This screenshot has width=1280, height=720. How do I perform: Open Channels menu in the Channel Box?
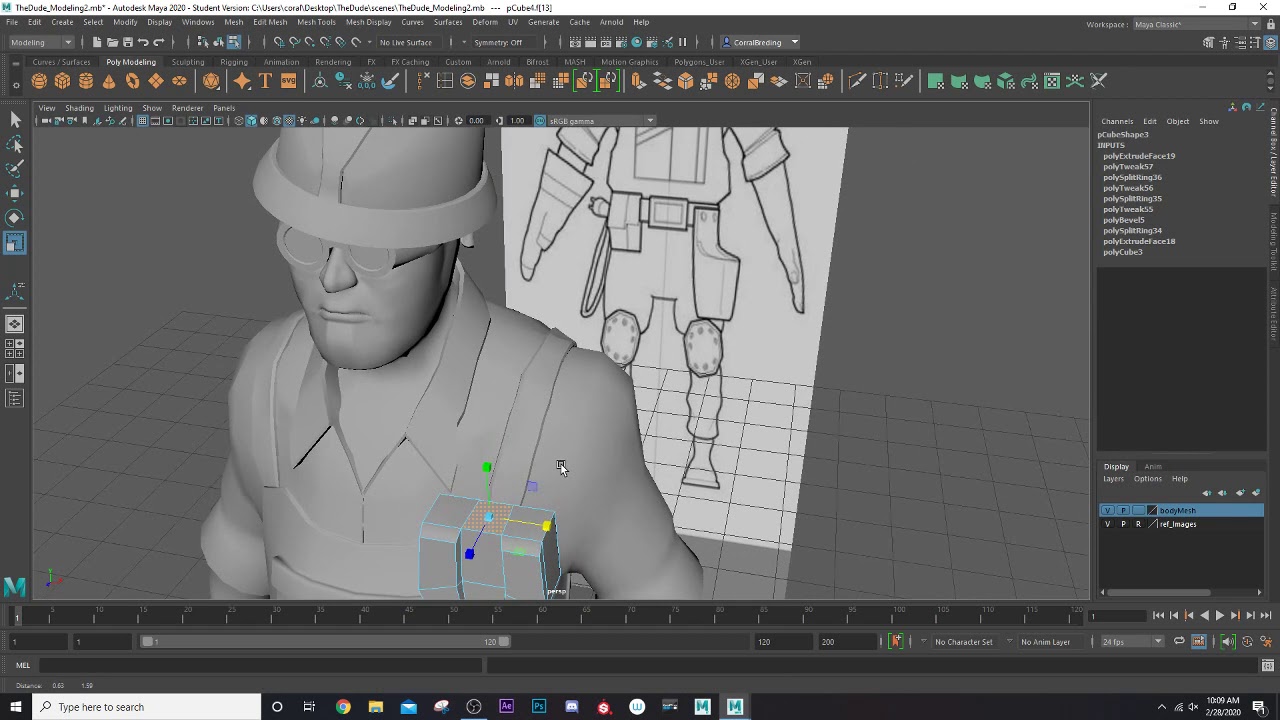tap(1117, 122)
